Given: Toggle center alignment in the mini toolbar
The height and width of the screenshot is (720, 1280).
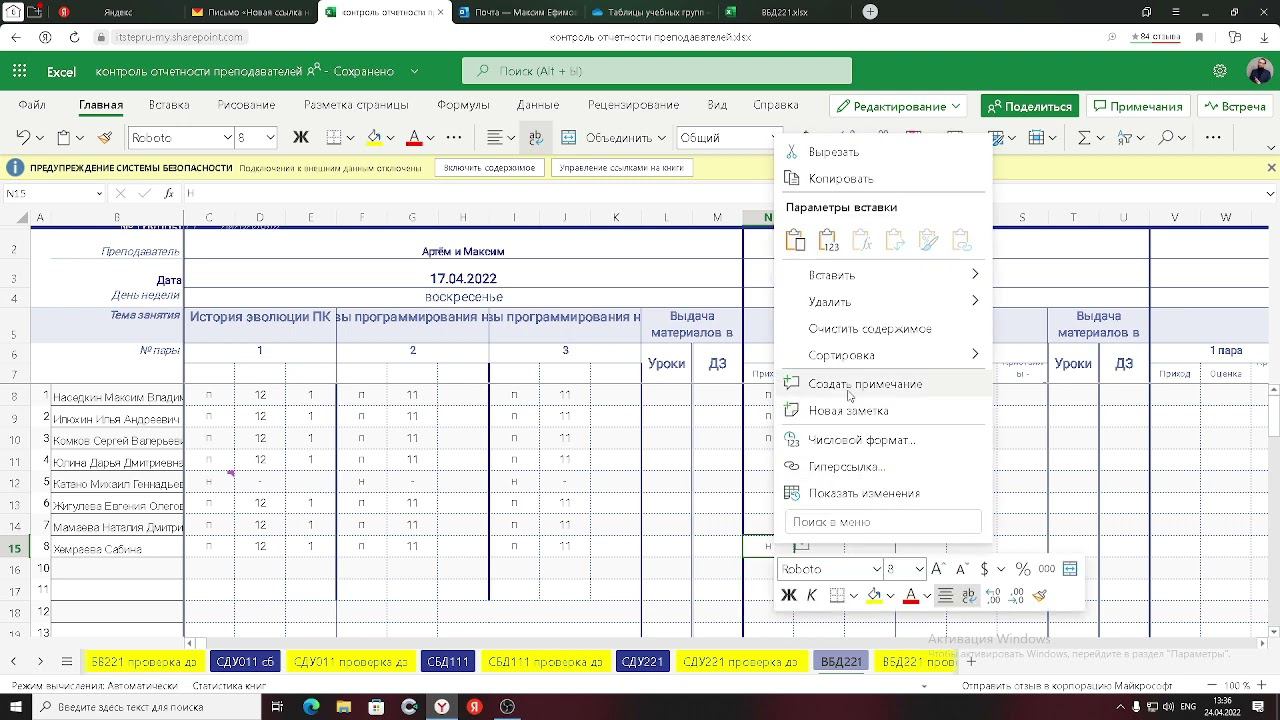Looking at the screenshot, I should tap(945, 596).
